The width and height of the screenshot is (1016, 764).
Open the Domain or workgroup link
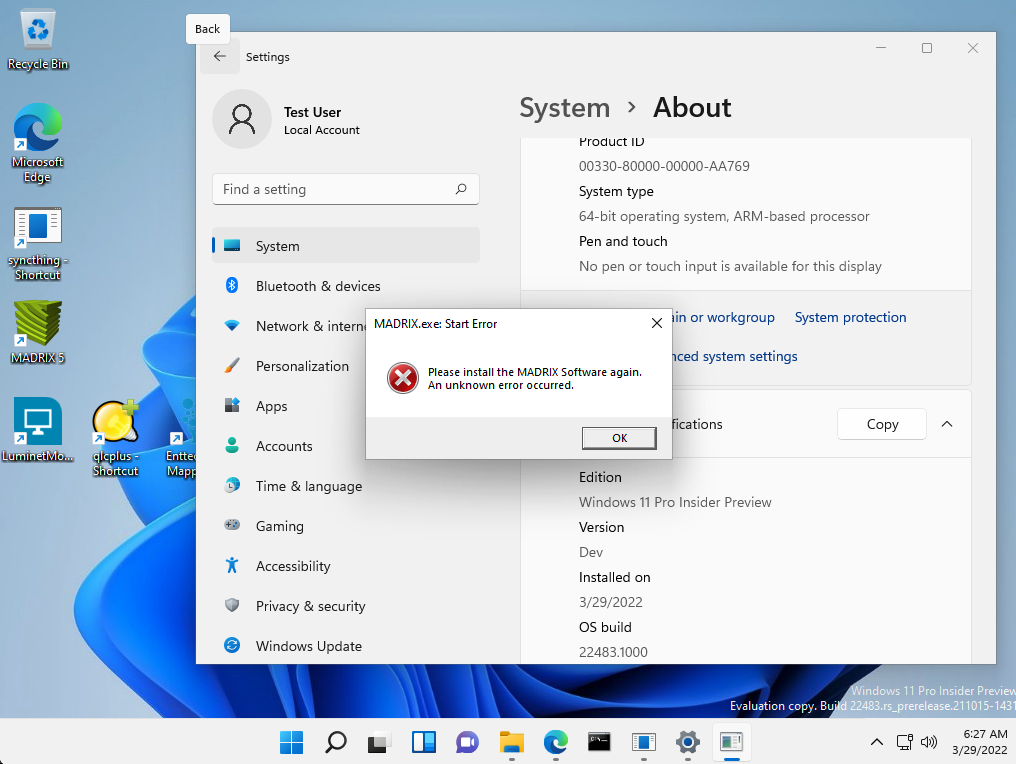pyautogui.click(x=724, y=318)
